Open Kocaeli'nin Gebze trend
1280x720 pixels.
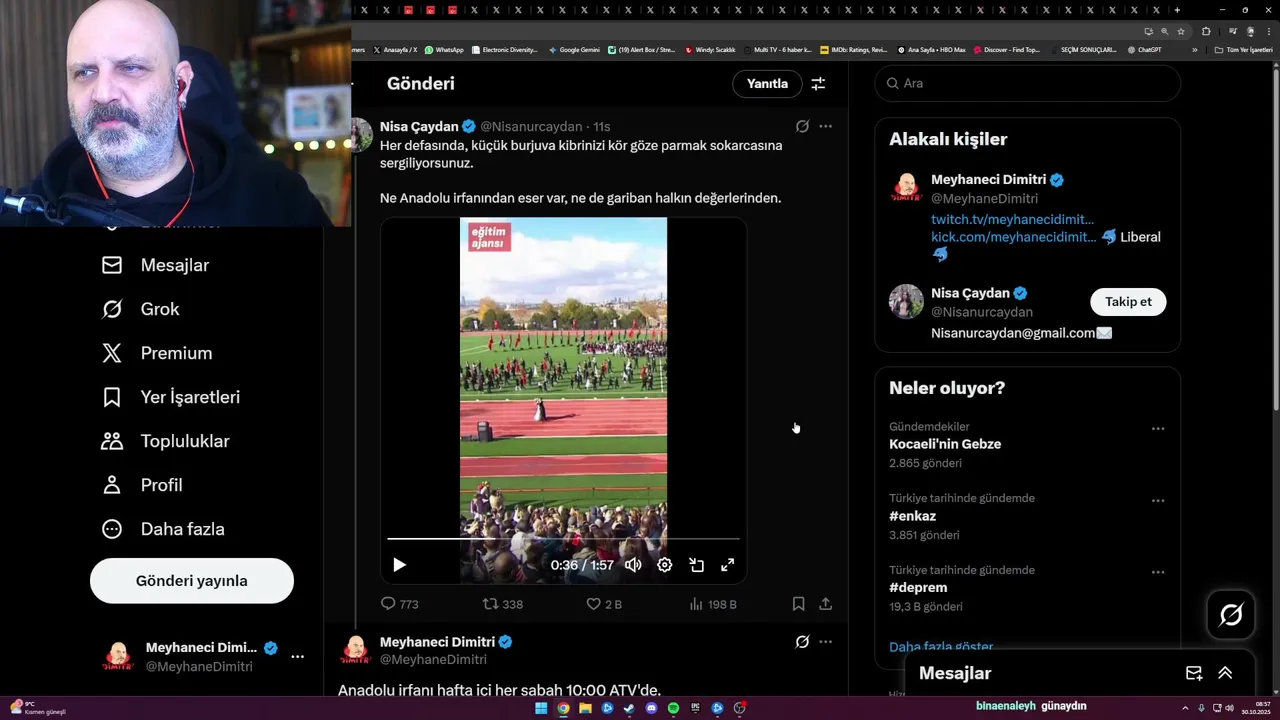point(945,444)
